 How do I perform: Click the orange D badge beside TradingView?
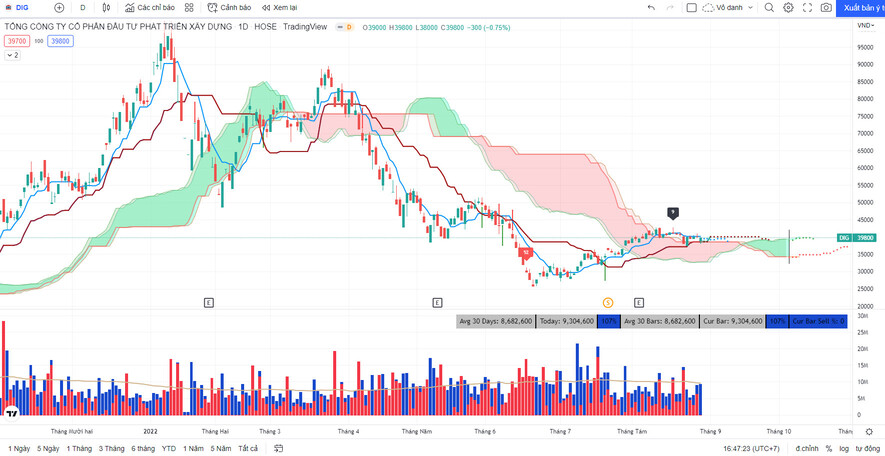(x=349, y=27)
